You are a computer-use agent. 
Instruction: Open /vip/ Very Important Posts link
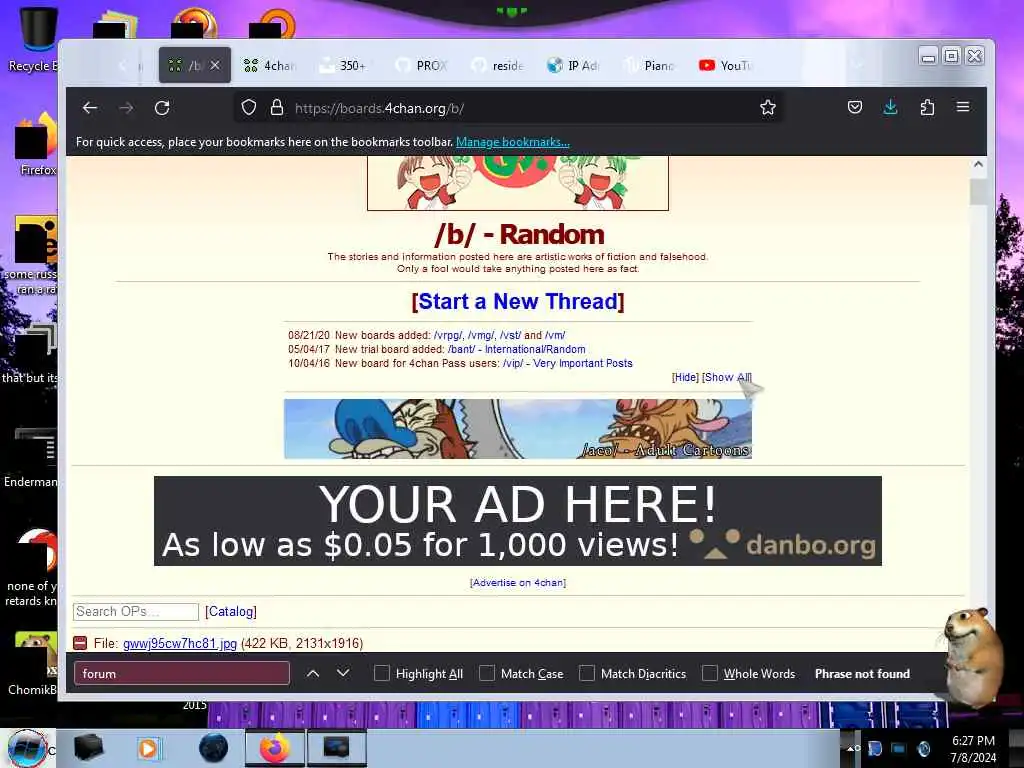[568, 363]
